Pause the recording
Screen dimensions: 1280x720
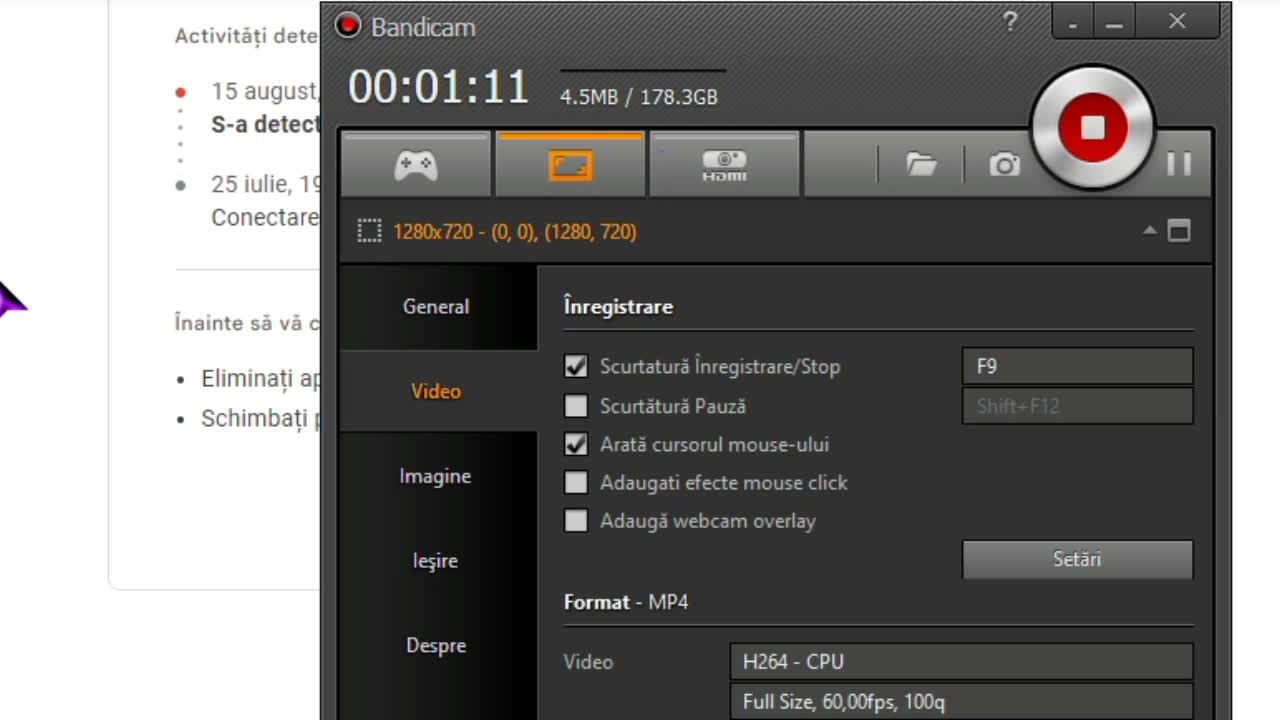pos(1178,164)
